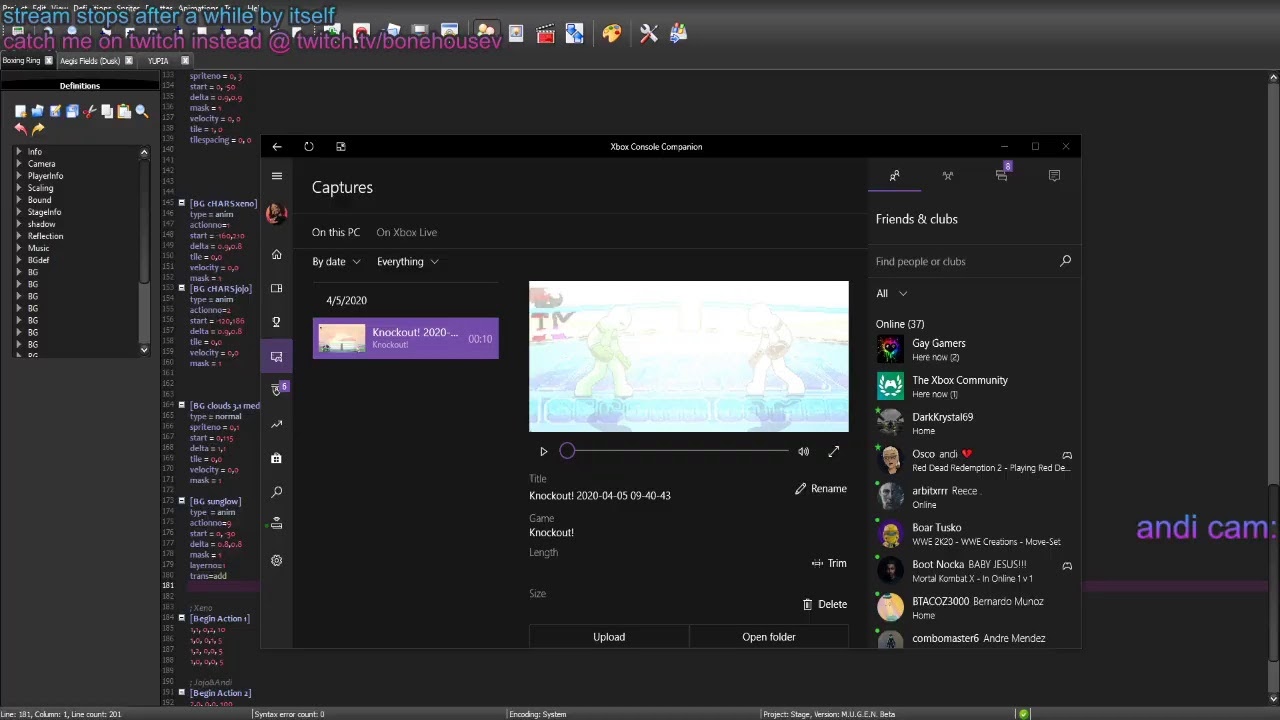Open the Gay Gamers club entry
Image resolution: width=1280 pixels, height=720 pixels.
pyautogui.click(x=974, y=350)
